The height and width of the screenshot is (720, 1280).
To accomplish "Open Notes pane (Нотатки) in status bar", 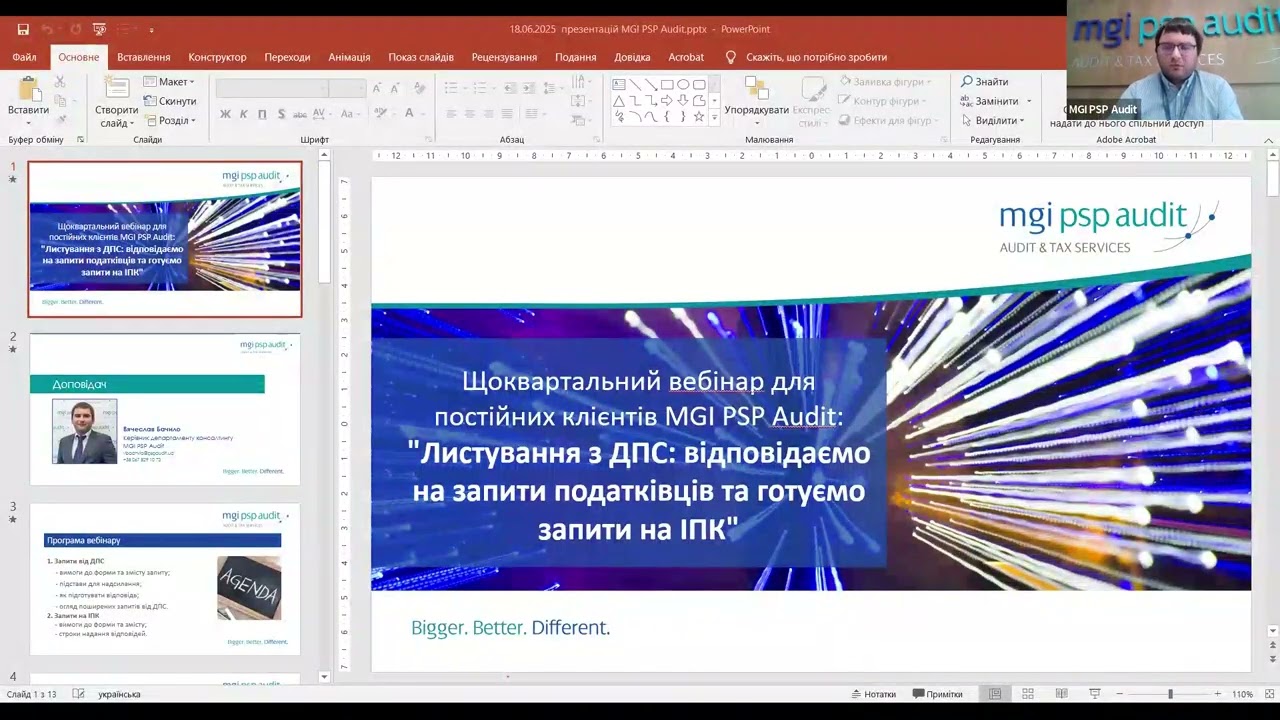I will click(x=874, y=694).
